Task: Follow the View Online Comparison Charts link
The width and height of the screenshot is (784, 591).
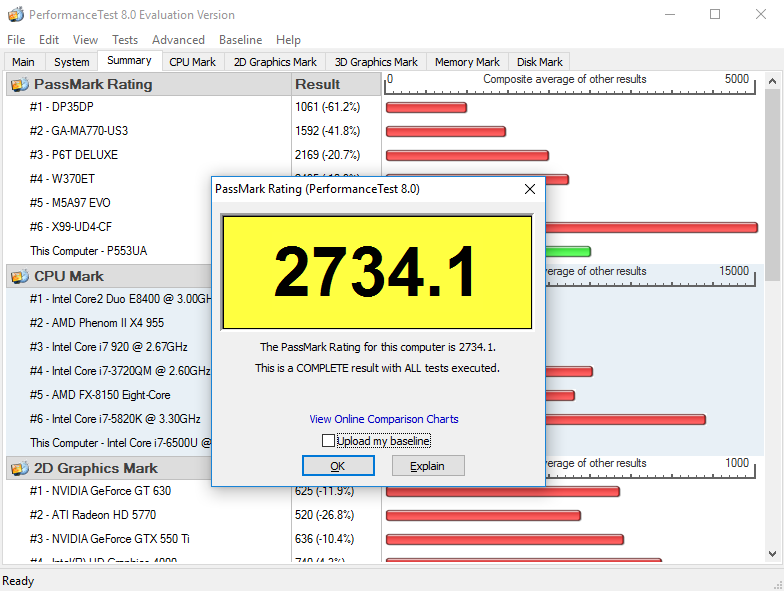Action: pos(384,419)
